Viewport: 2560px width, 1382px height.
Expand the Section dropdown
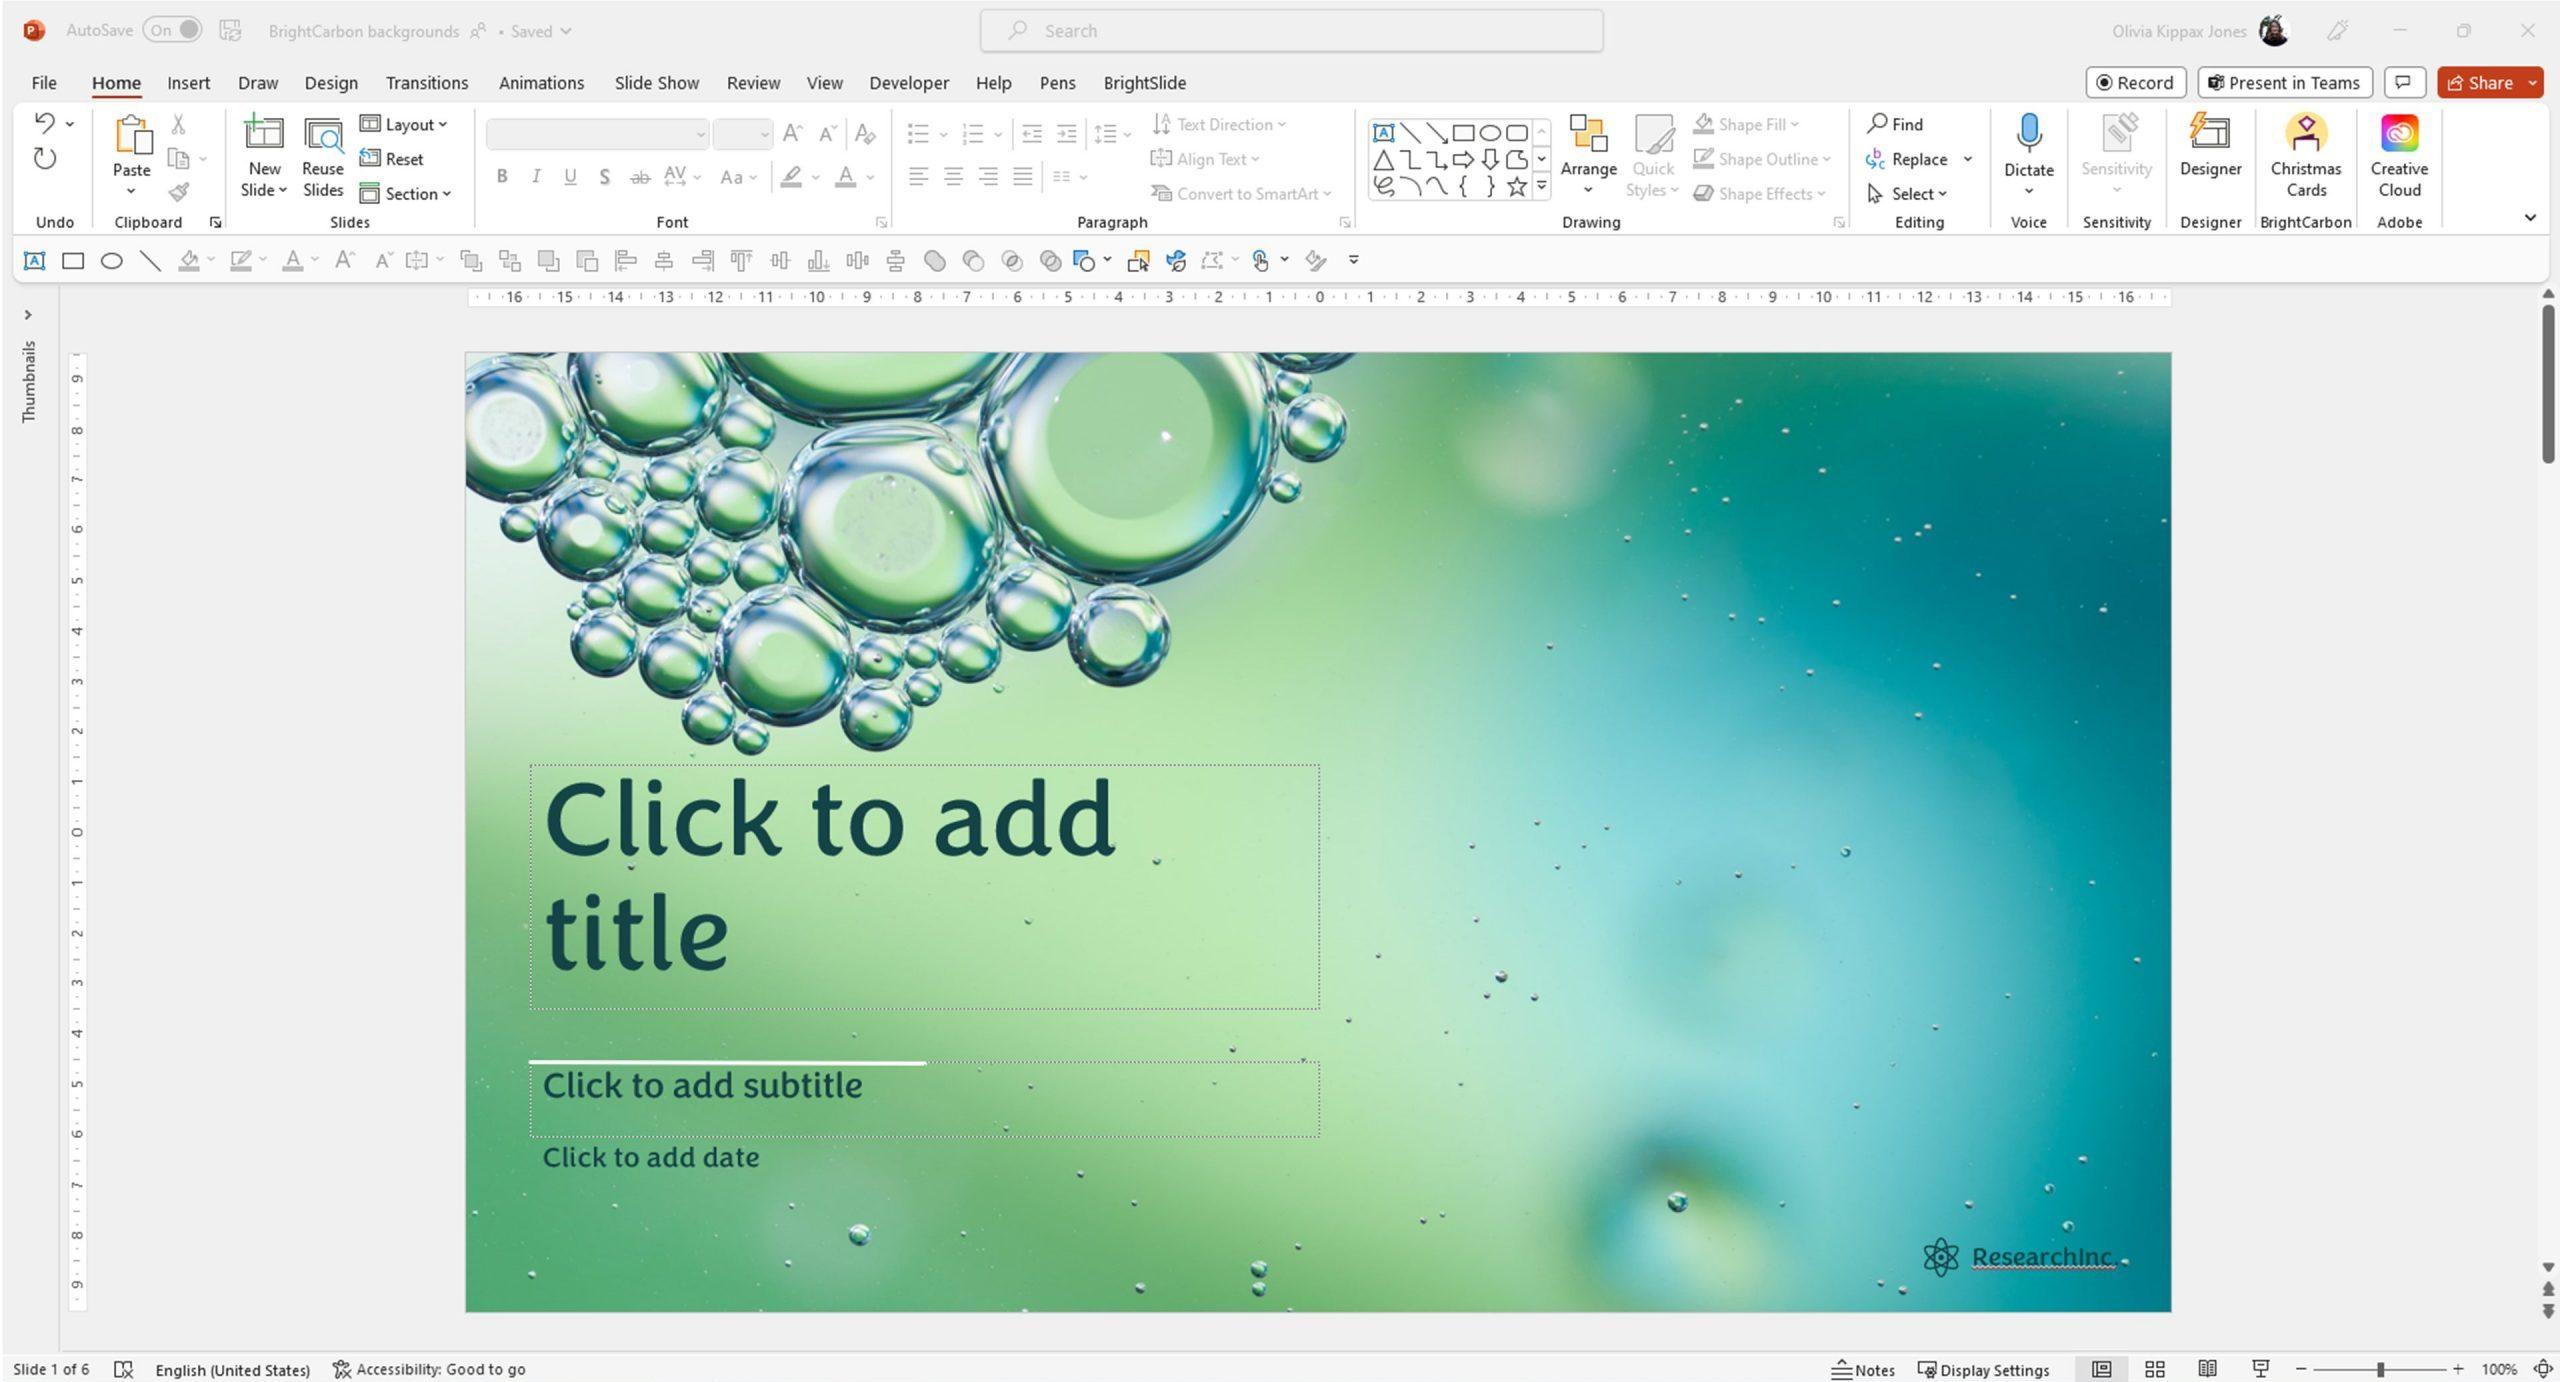tap(406, 193)
